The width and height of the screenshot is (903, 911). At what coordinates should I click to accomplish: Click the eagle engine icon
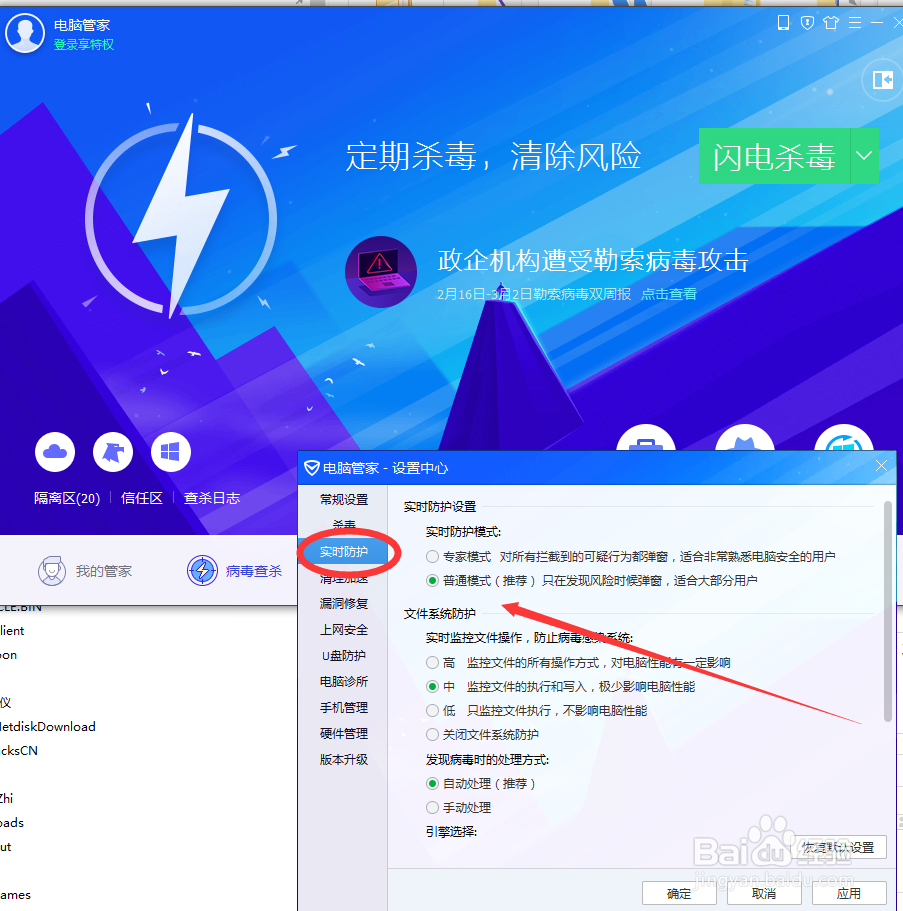point(113,452)
